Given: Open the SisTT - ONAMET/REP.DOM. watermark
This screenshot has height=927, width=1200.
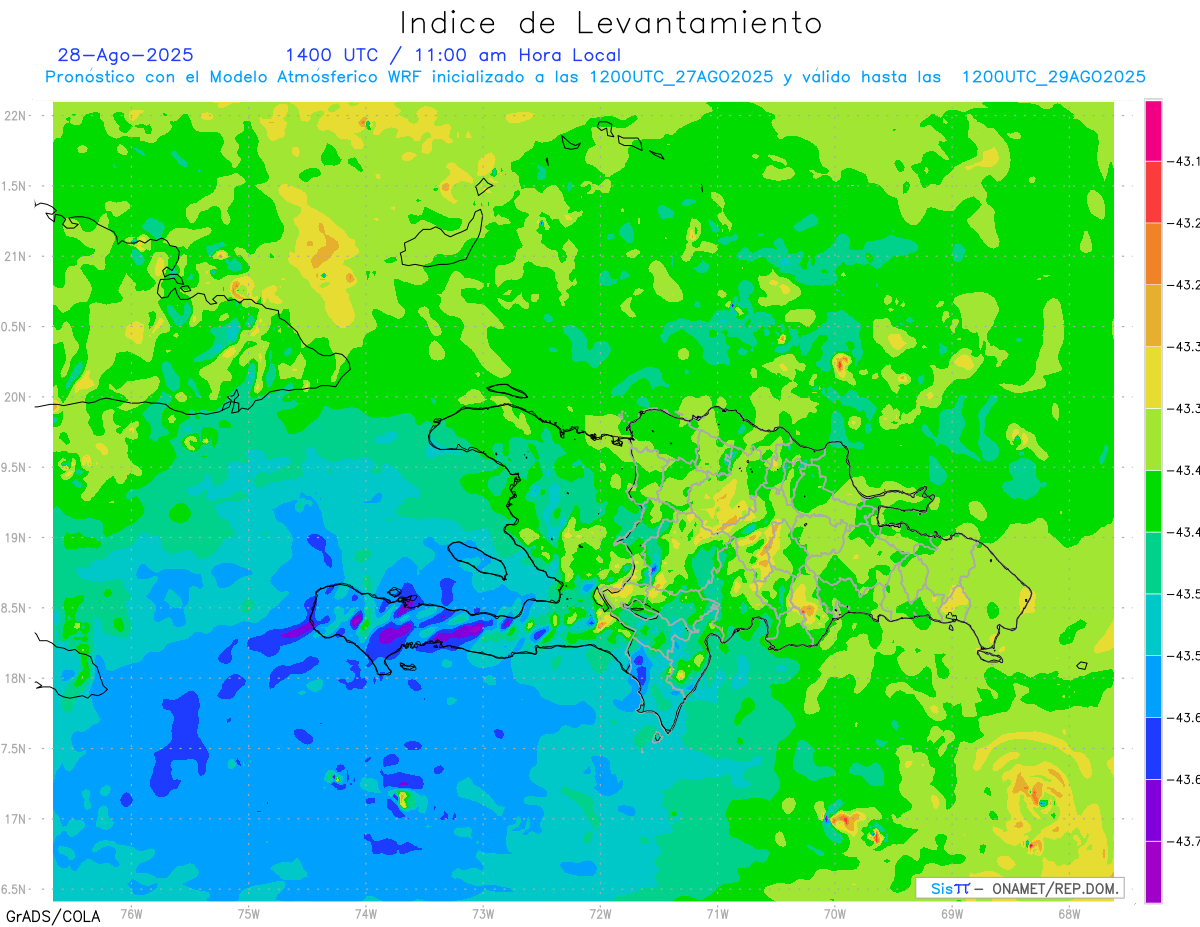Looking at the screenshot, I should coord(1019,888).
